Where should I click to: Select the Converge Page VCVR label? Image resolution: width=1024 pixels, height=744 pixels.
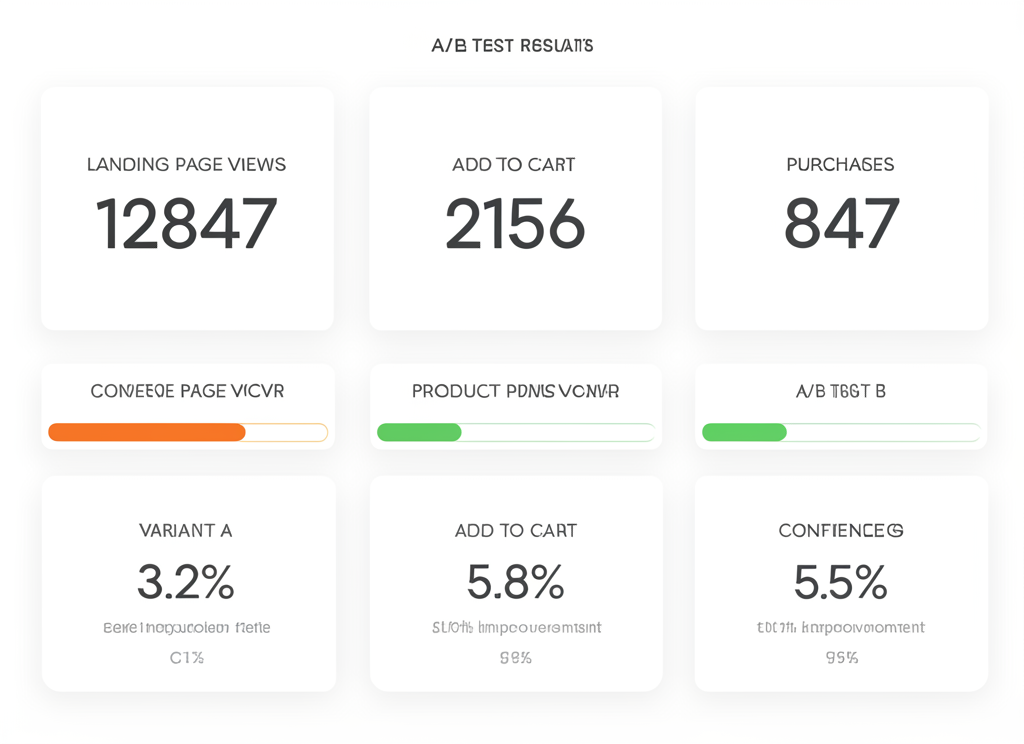pos(186,391)
